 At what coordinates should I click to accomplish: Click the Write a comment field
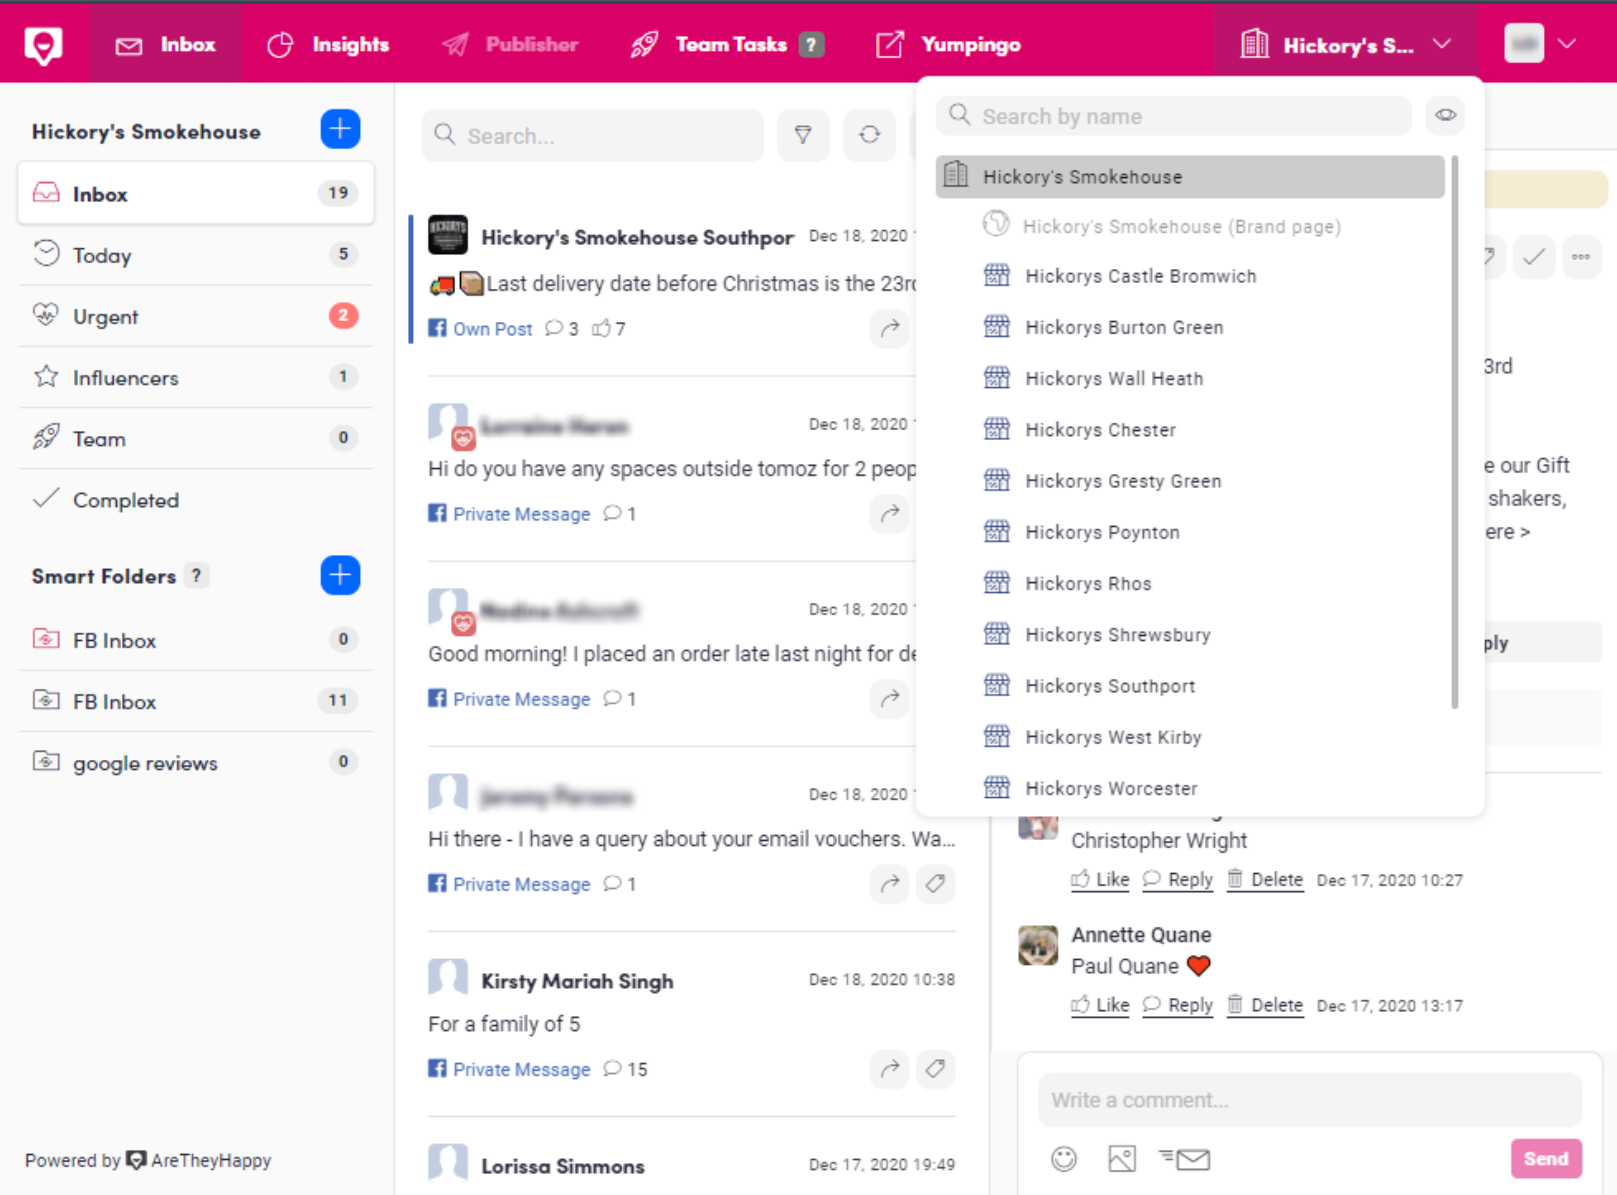click(1310, 1100)
